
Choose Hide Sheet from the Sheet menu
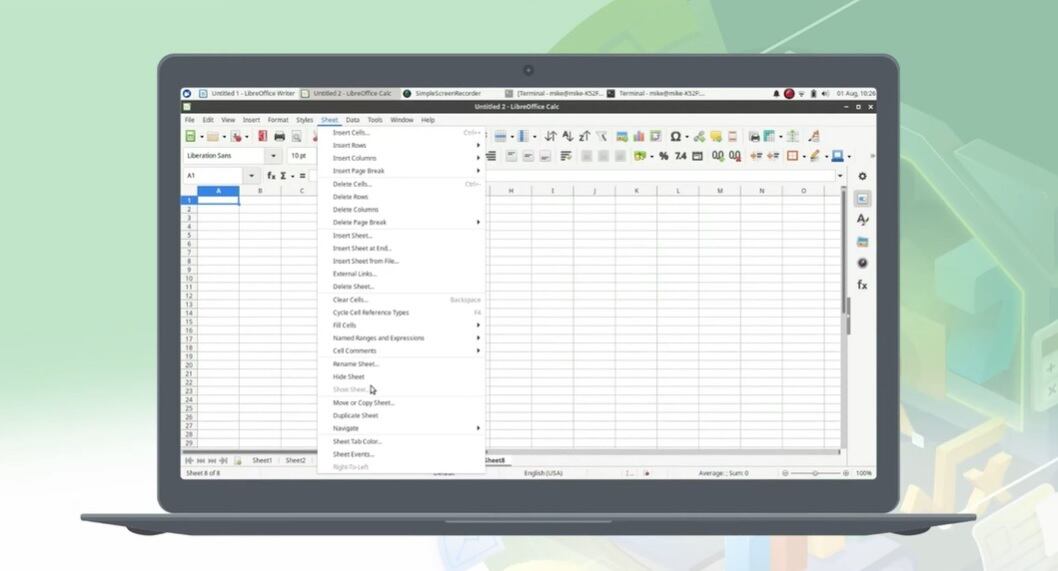click(349, 377)
